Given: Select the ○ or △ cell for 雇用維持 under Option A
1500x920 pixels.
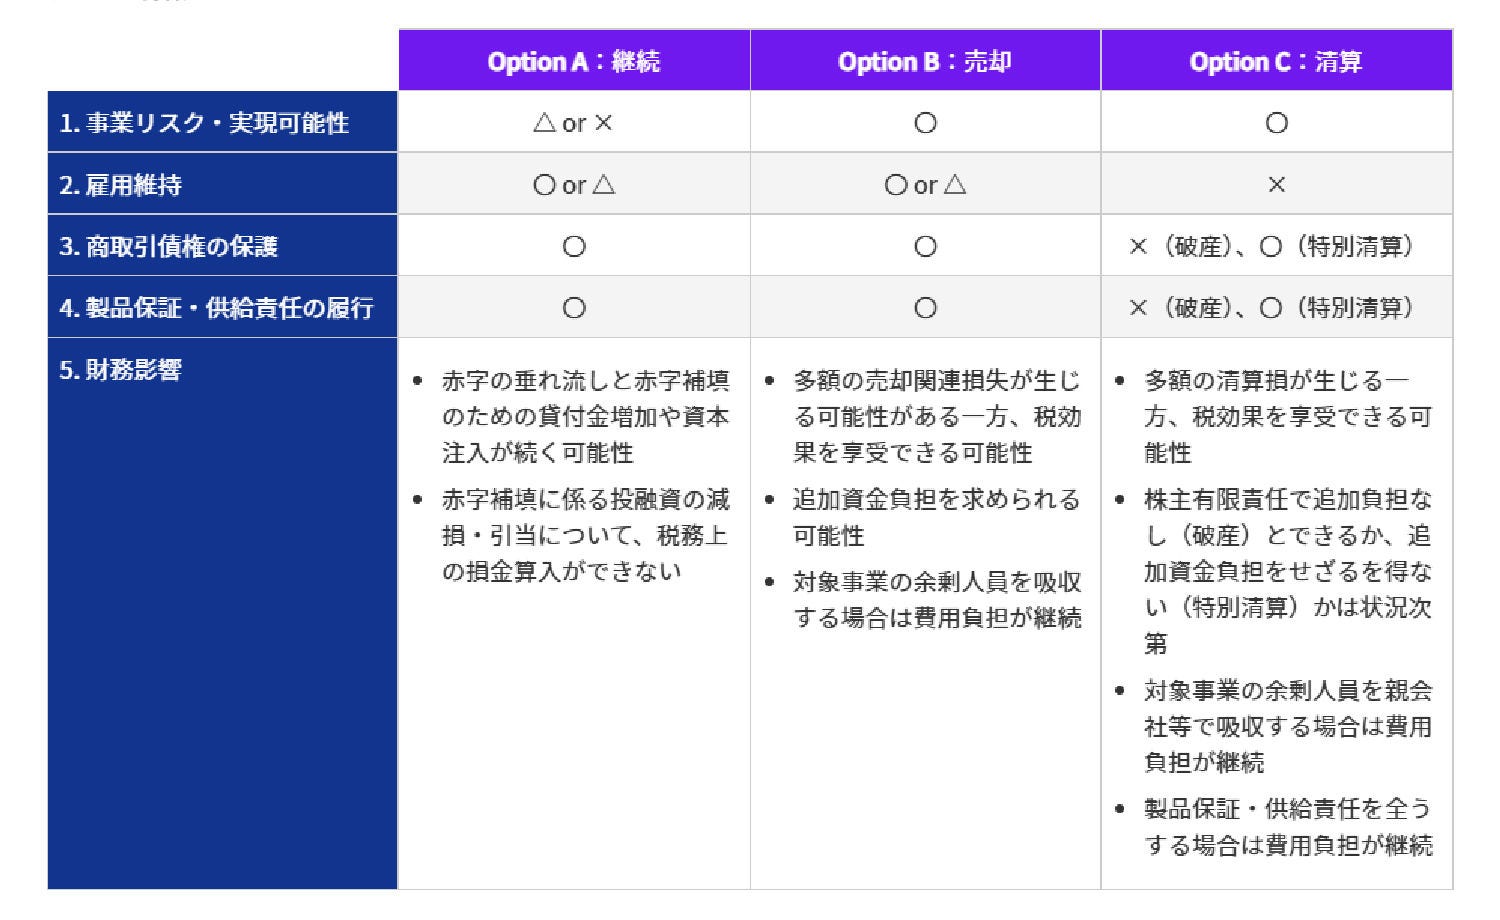Looking at the screenshot, I should 574,184.
